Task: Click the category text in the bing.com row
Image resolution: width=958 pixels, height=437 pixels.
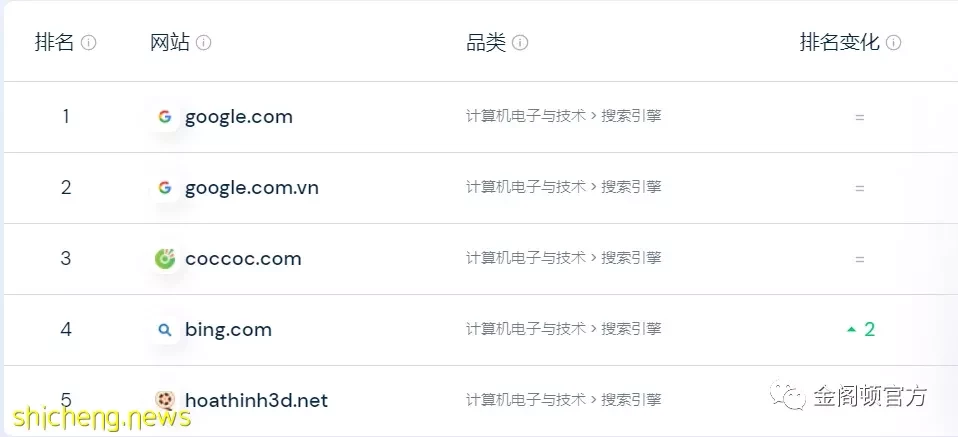Action: [563, 329]
